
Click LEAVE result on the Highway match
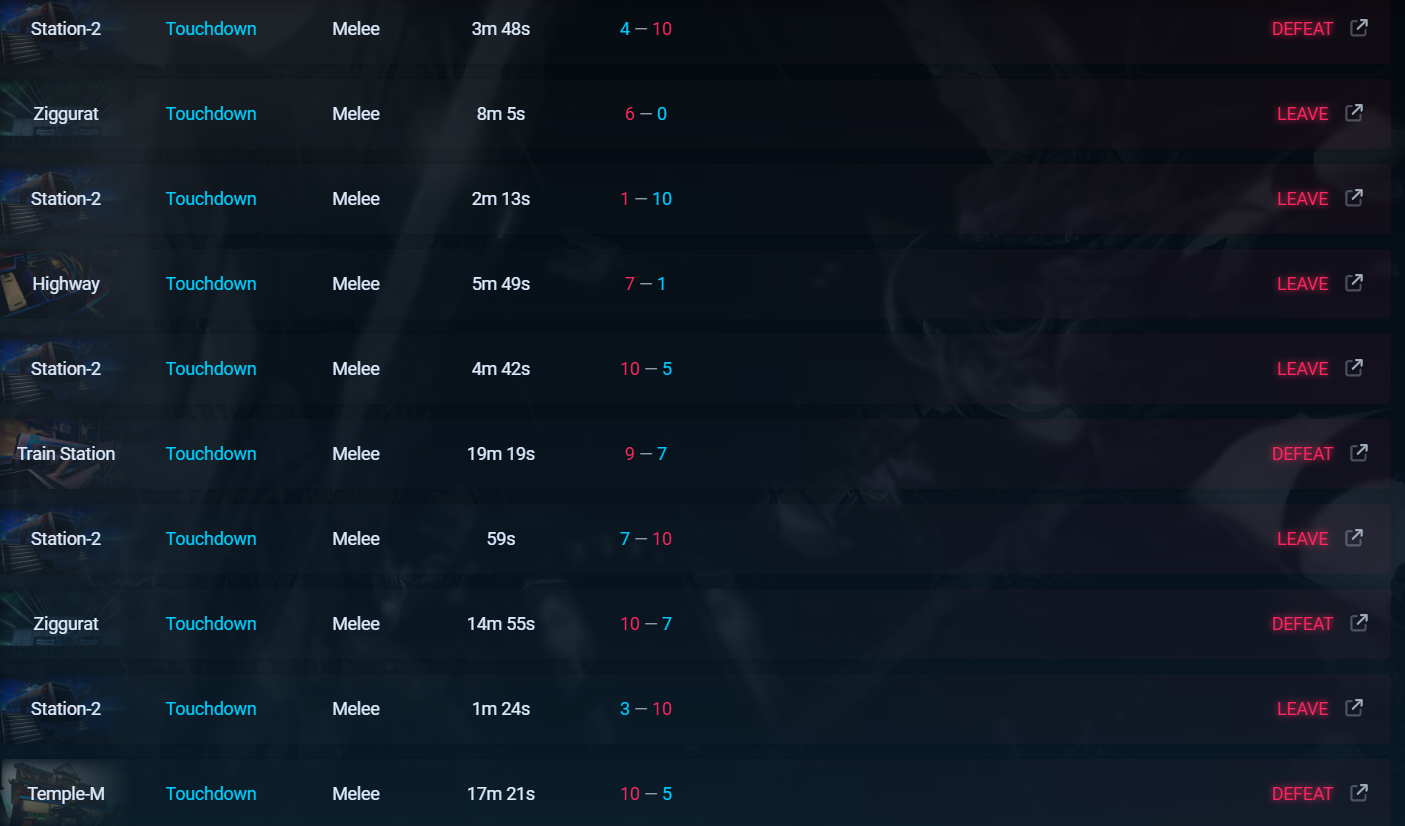pyautogui.click(x=1302, y=284)
